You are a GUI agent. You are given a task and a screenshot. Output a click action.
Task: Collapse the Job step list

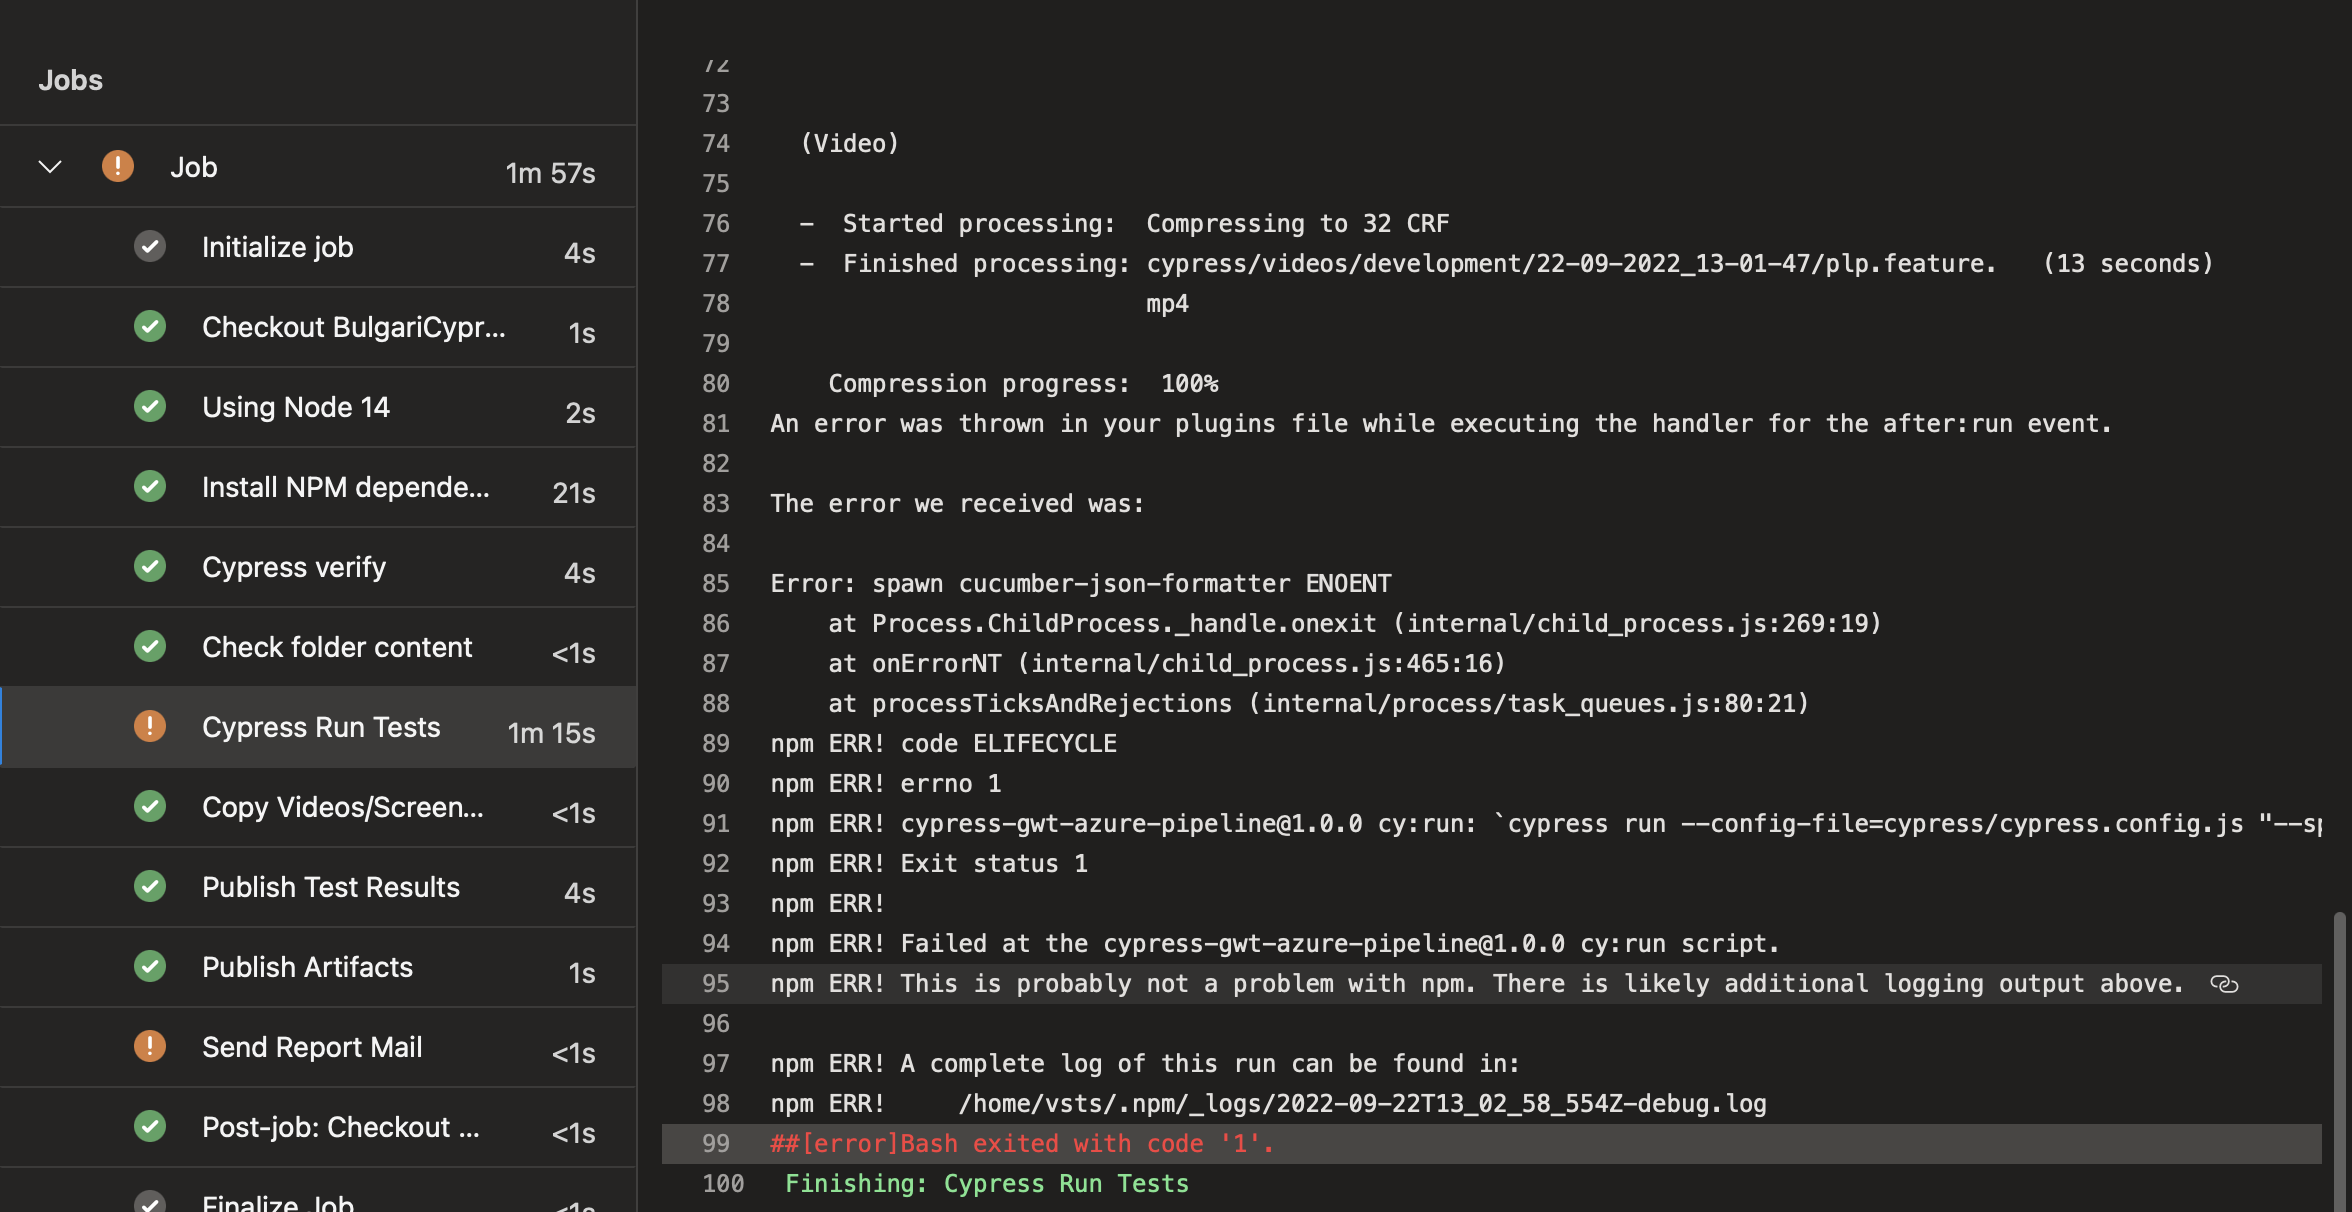pos(50,166)
